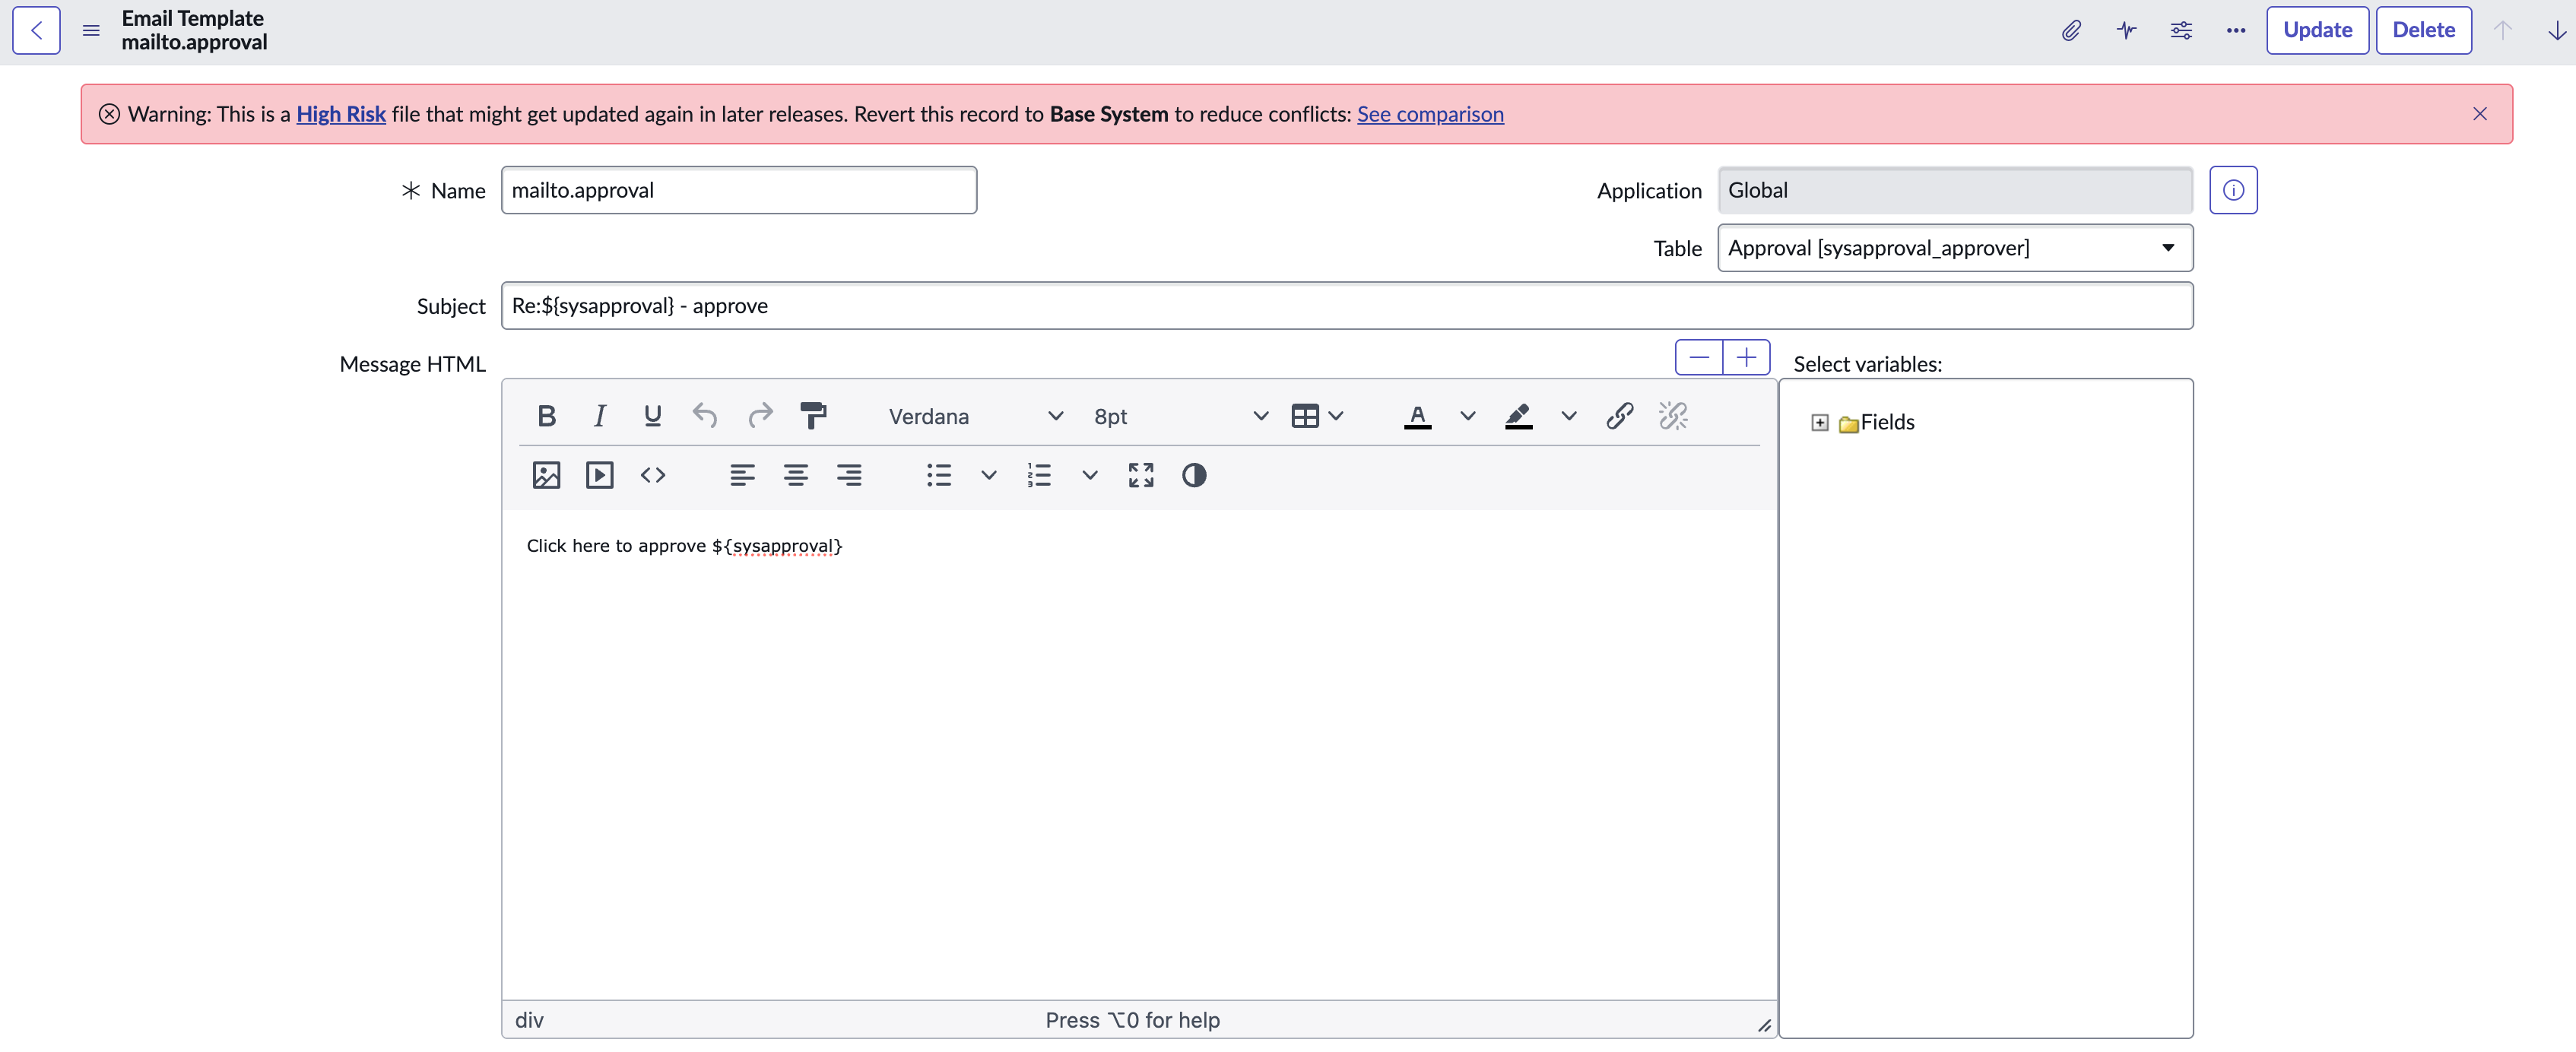Expand the Fields tree node

1819,423
